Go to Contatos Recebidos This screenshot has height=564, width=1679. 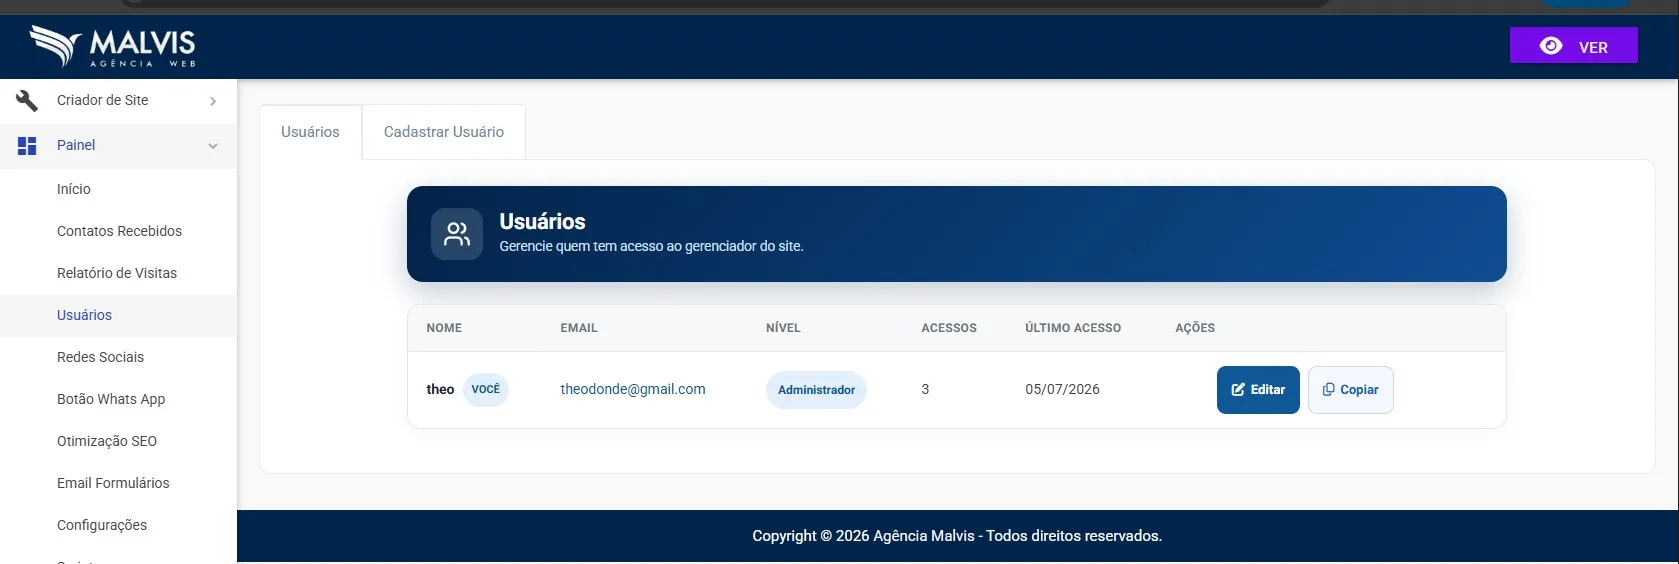click(x=118, y=231)
